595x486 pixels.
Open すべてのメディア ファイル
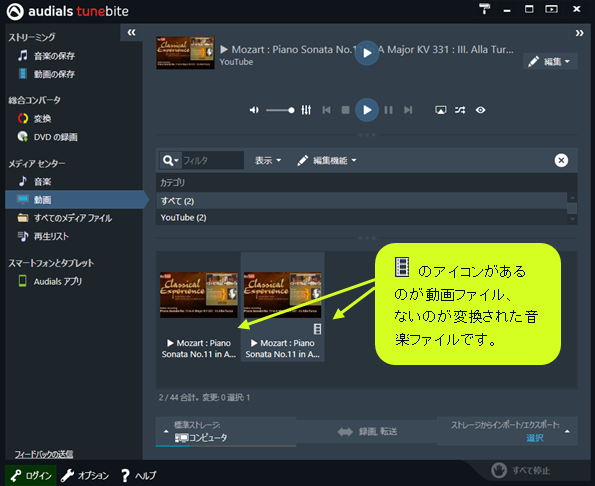coord(65,218)
